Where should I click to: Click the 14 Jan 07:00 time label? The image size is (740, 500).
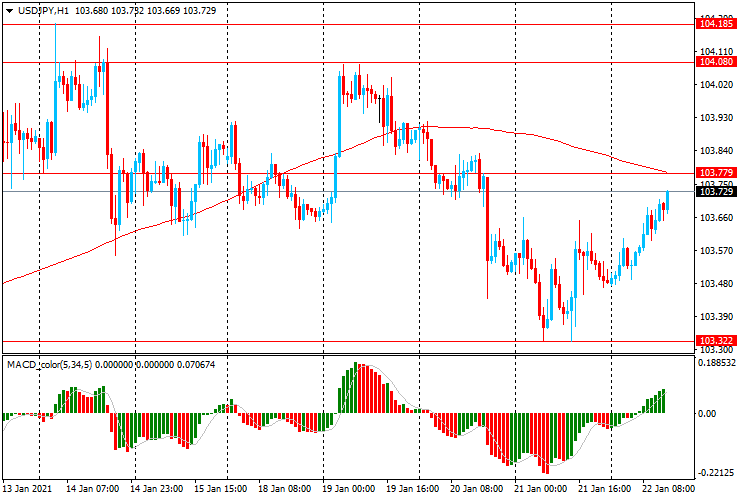coord(92,488)
